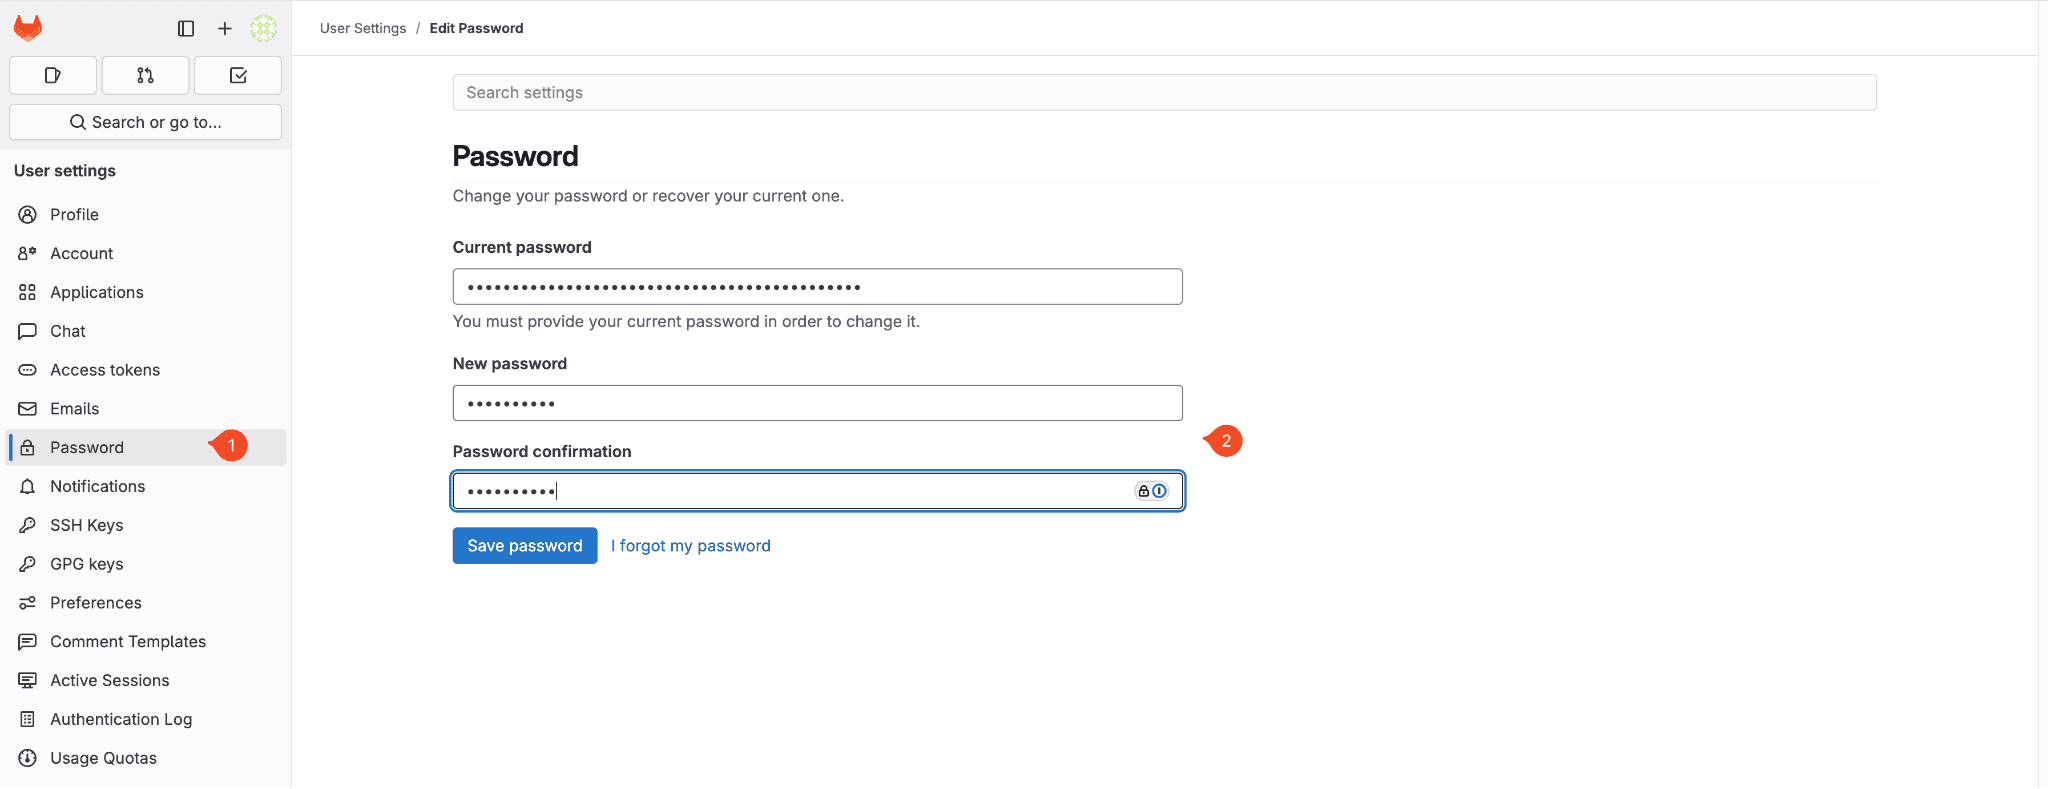This screenshot has height=789, width=2048.
Task: Click the GitLab fox logo
Action: [28, 28]
